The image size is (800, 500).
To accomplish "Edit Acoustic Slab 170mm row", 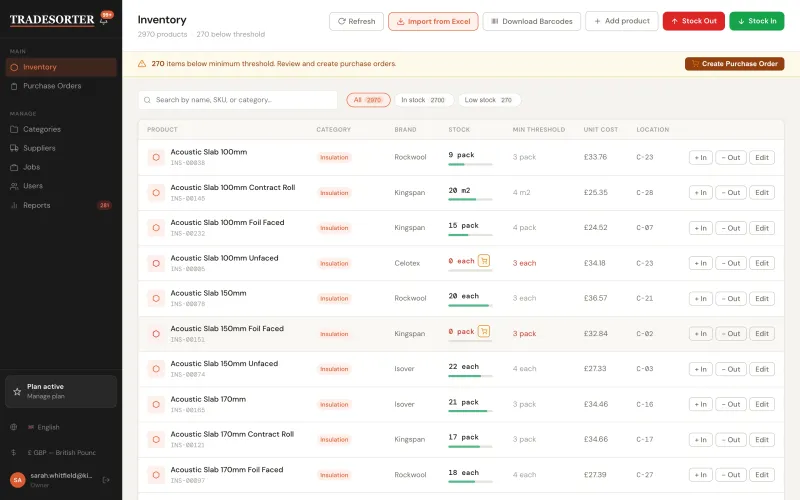I will point(762,405).
